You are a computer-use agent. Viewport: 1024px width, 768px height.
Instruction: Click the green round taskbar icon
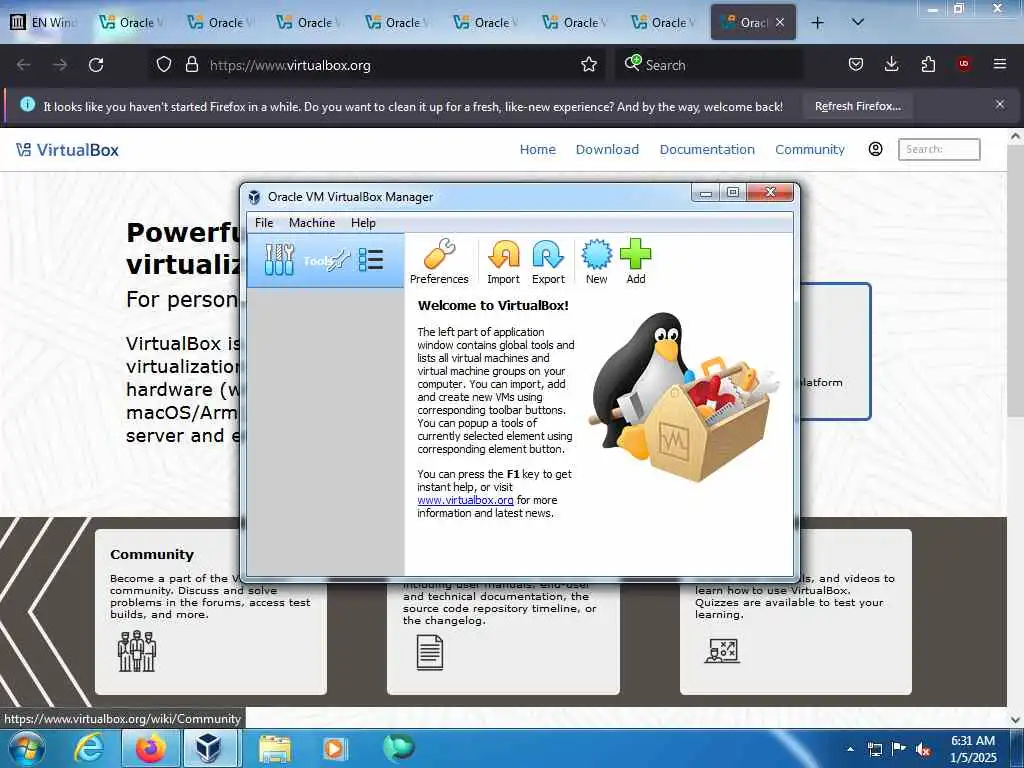pyautogui.click(x=398, y=747)
